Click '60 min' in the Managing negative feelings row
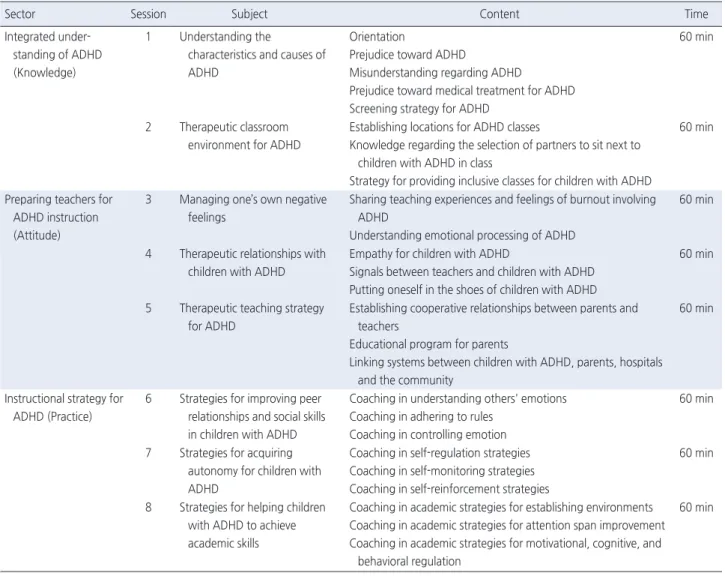The height and width of the screenshot is (576, 725). pyautogui.click(x=696, y=199)
